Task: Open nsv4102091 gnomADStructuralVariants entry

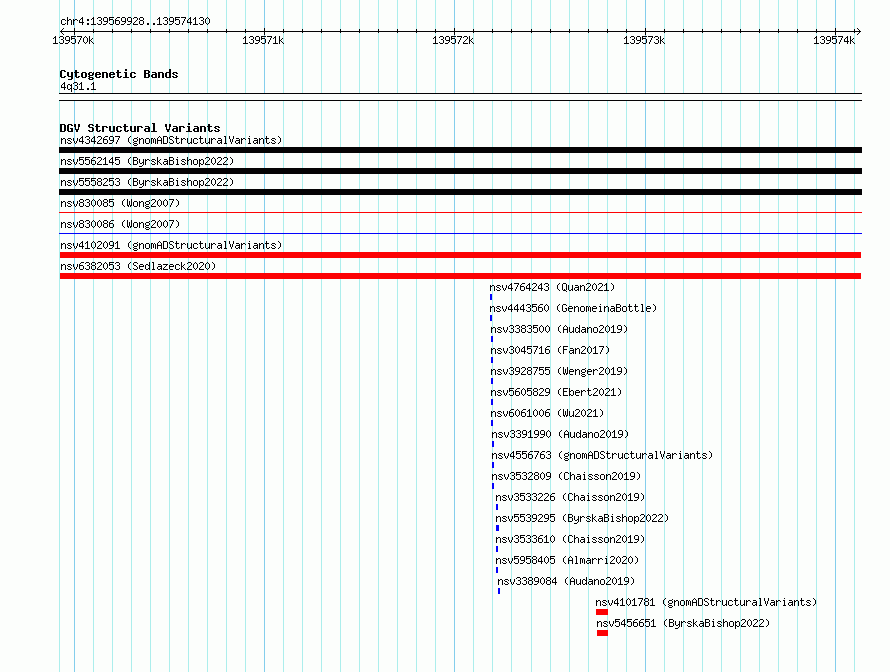Action: [x=171, y=245]
